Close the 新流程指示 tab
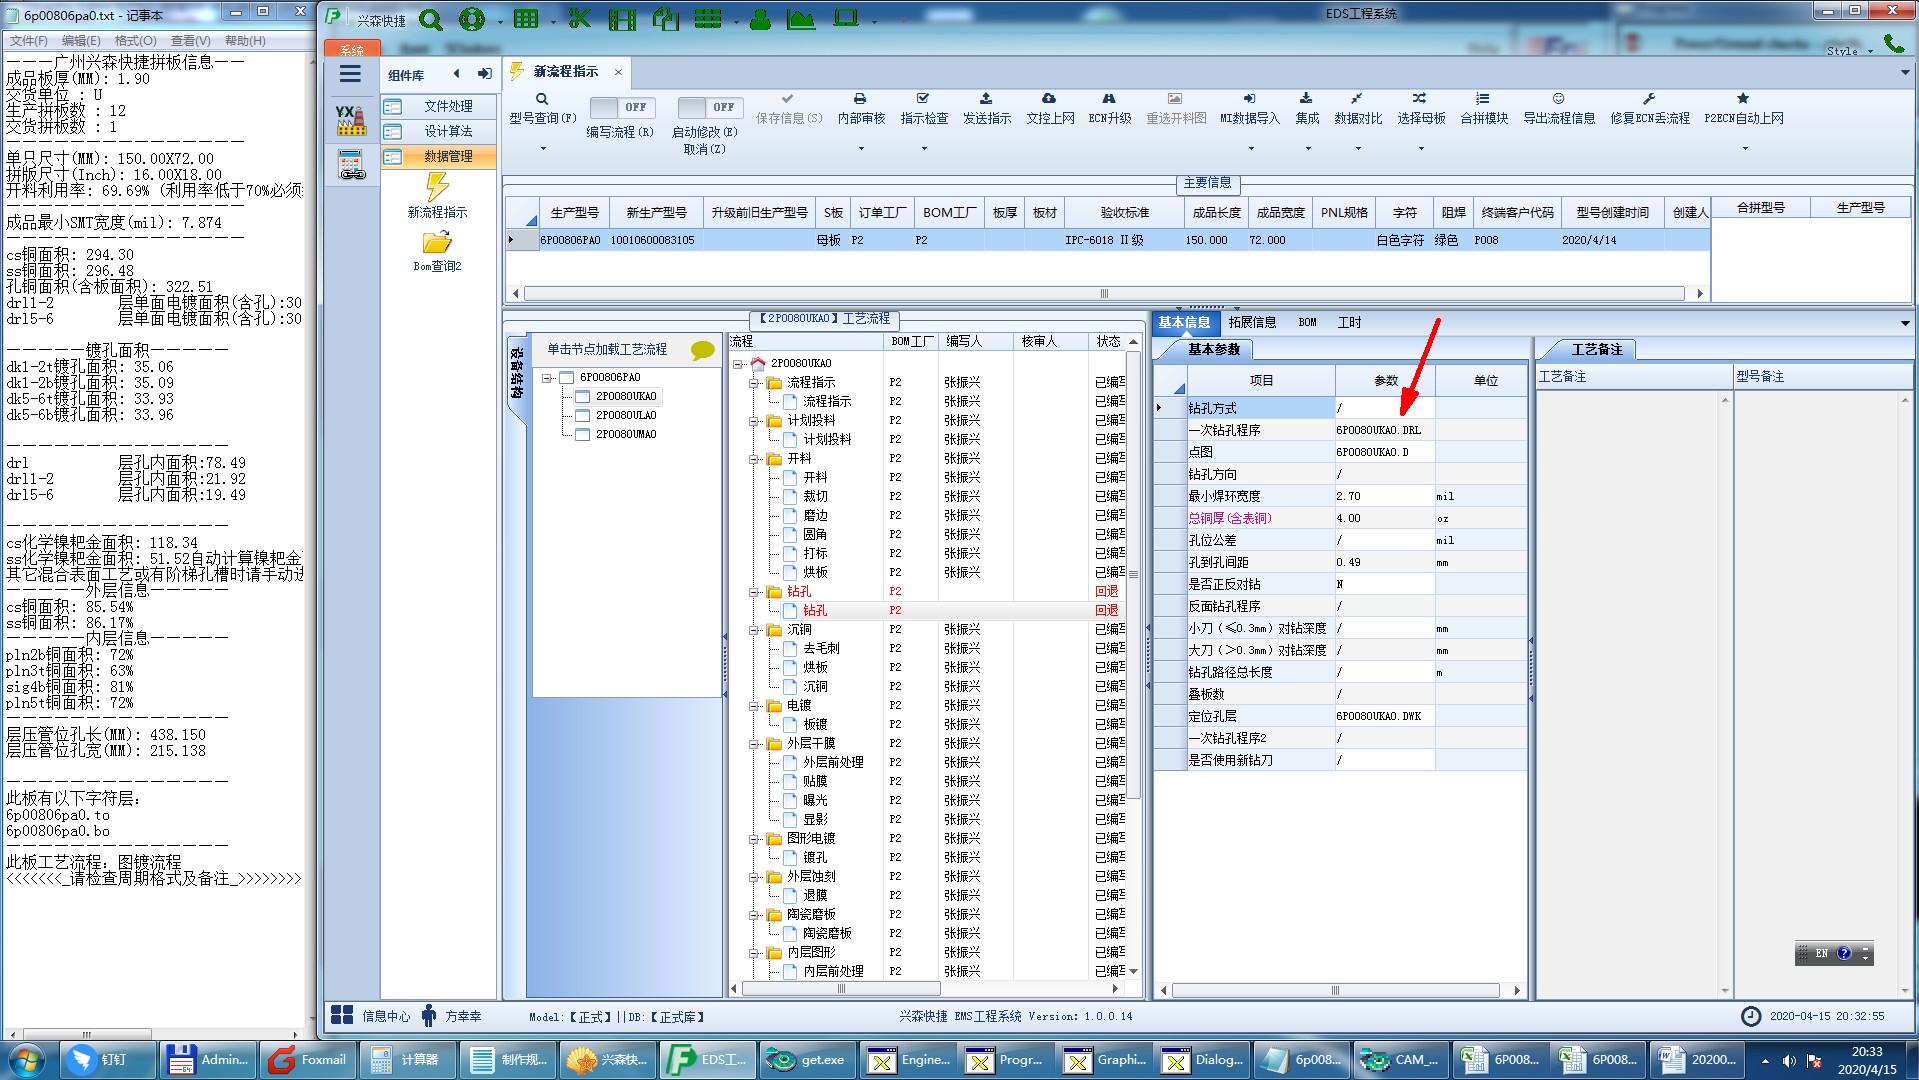 tap(618, 72)
